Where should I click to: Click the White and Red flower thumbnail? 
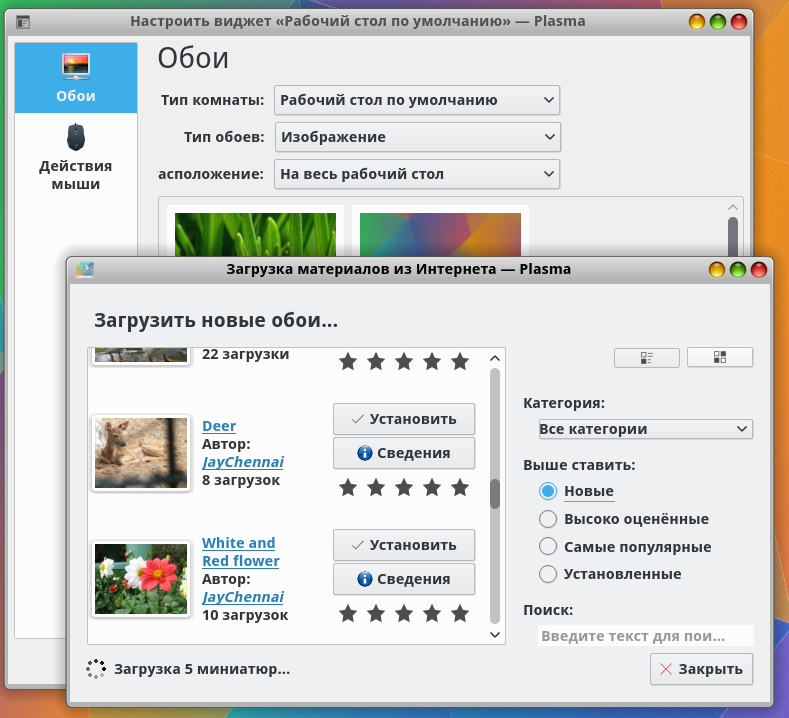point(141,579)
